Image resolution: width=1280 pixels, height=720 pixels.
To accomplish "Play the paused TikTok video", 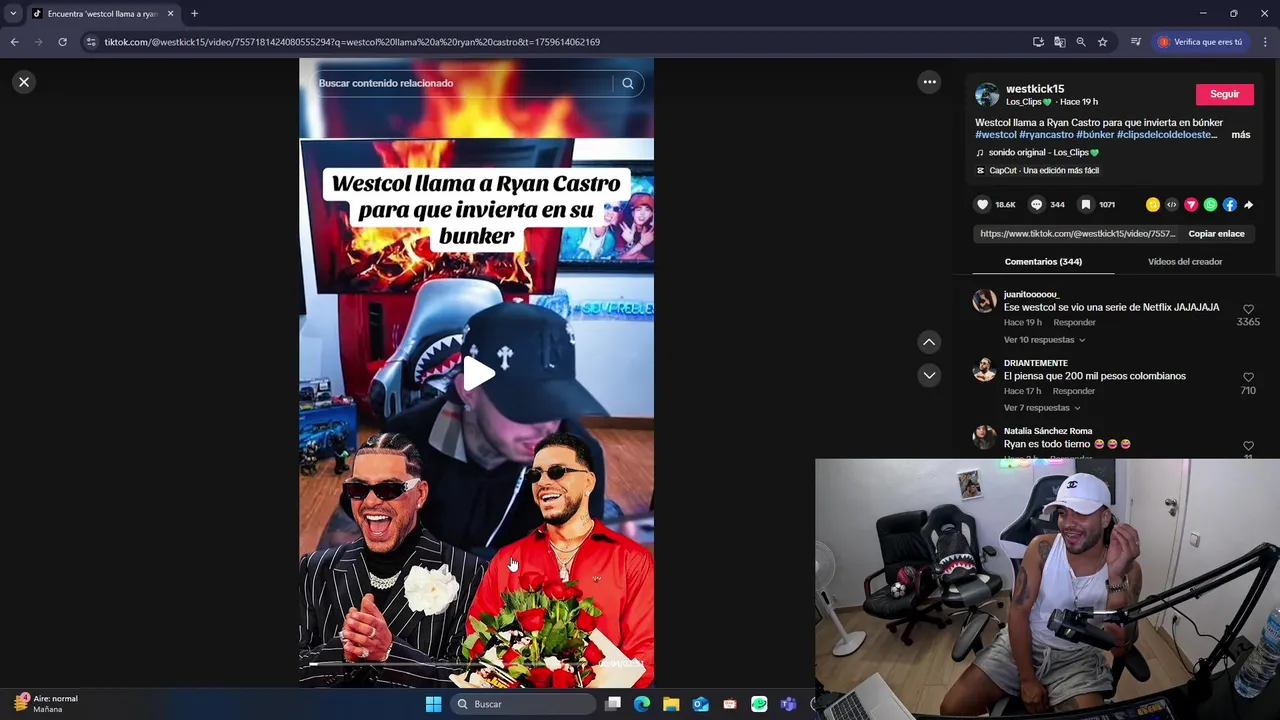I will tap(477, 373).
